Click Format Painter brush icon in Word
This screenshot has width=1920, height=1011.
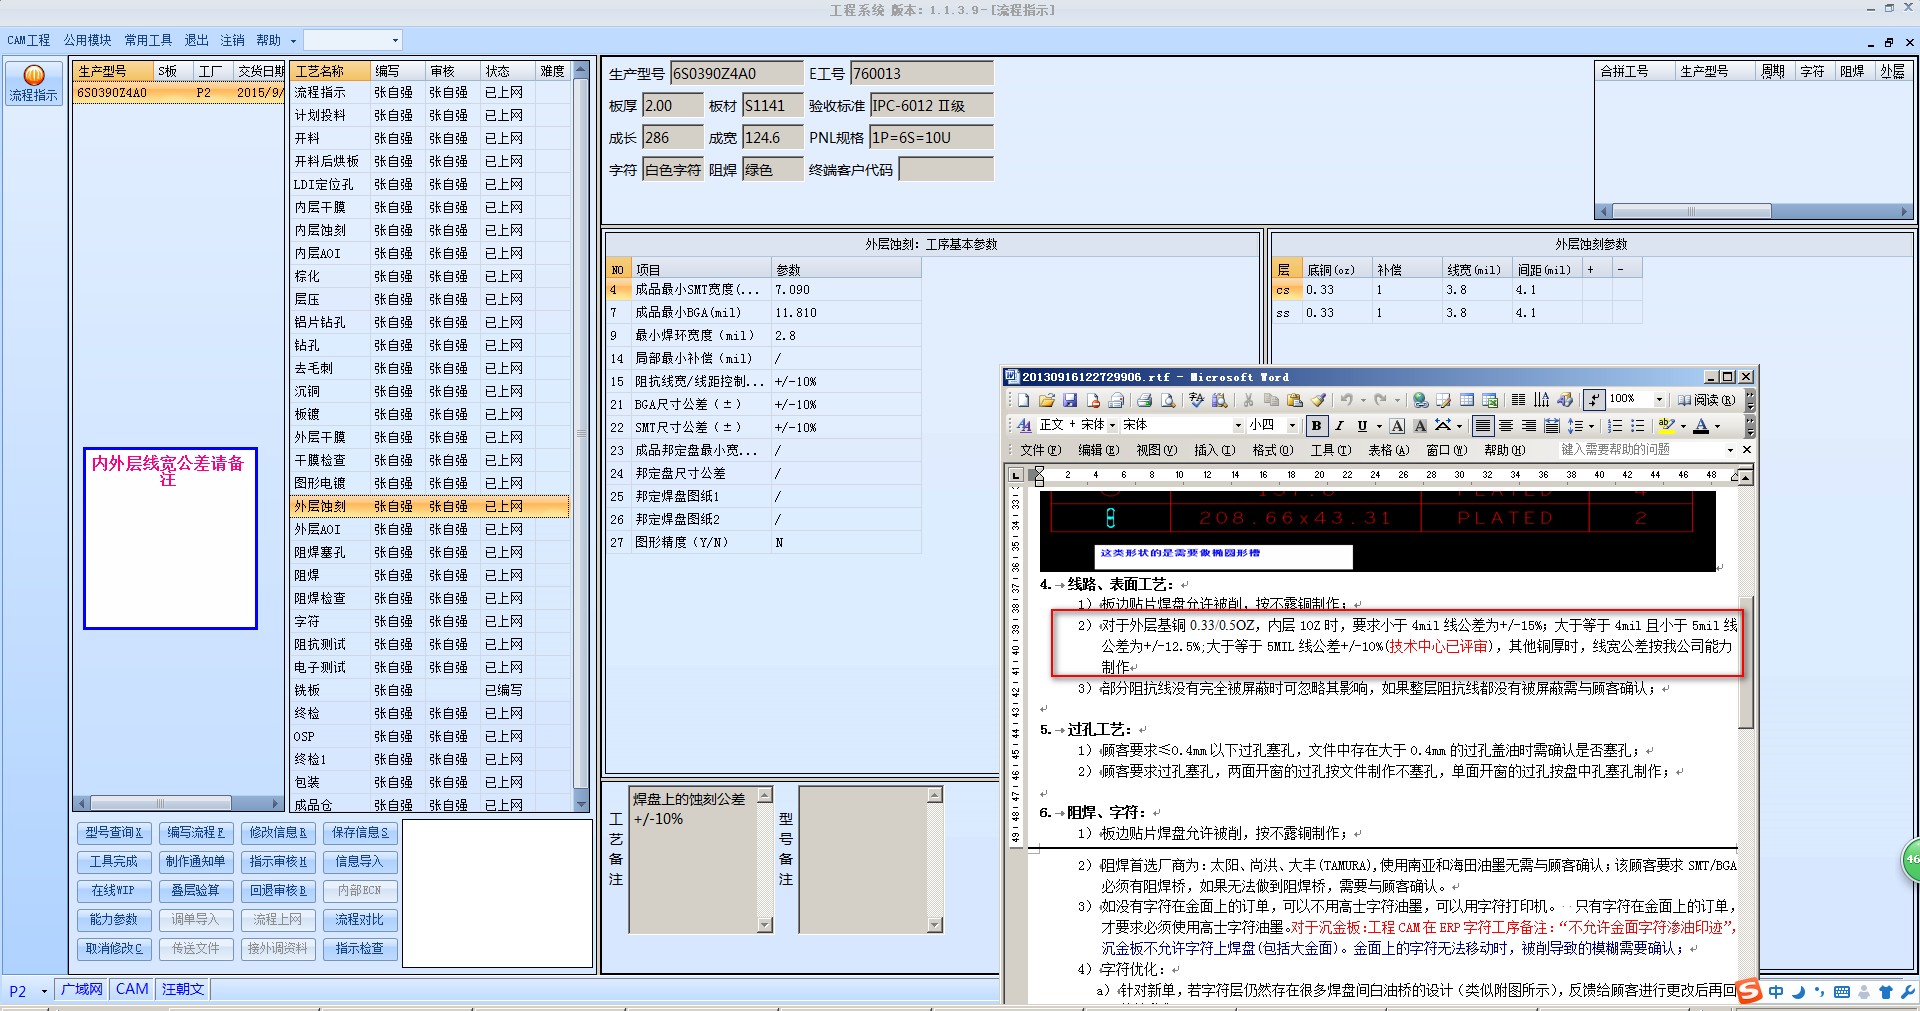coord(1319,400)
